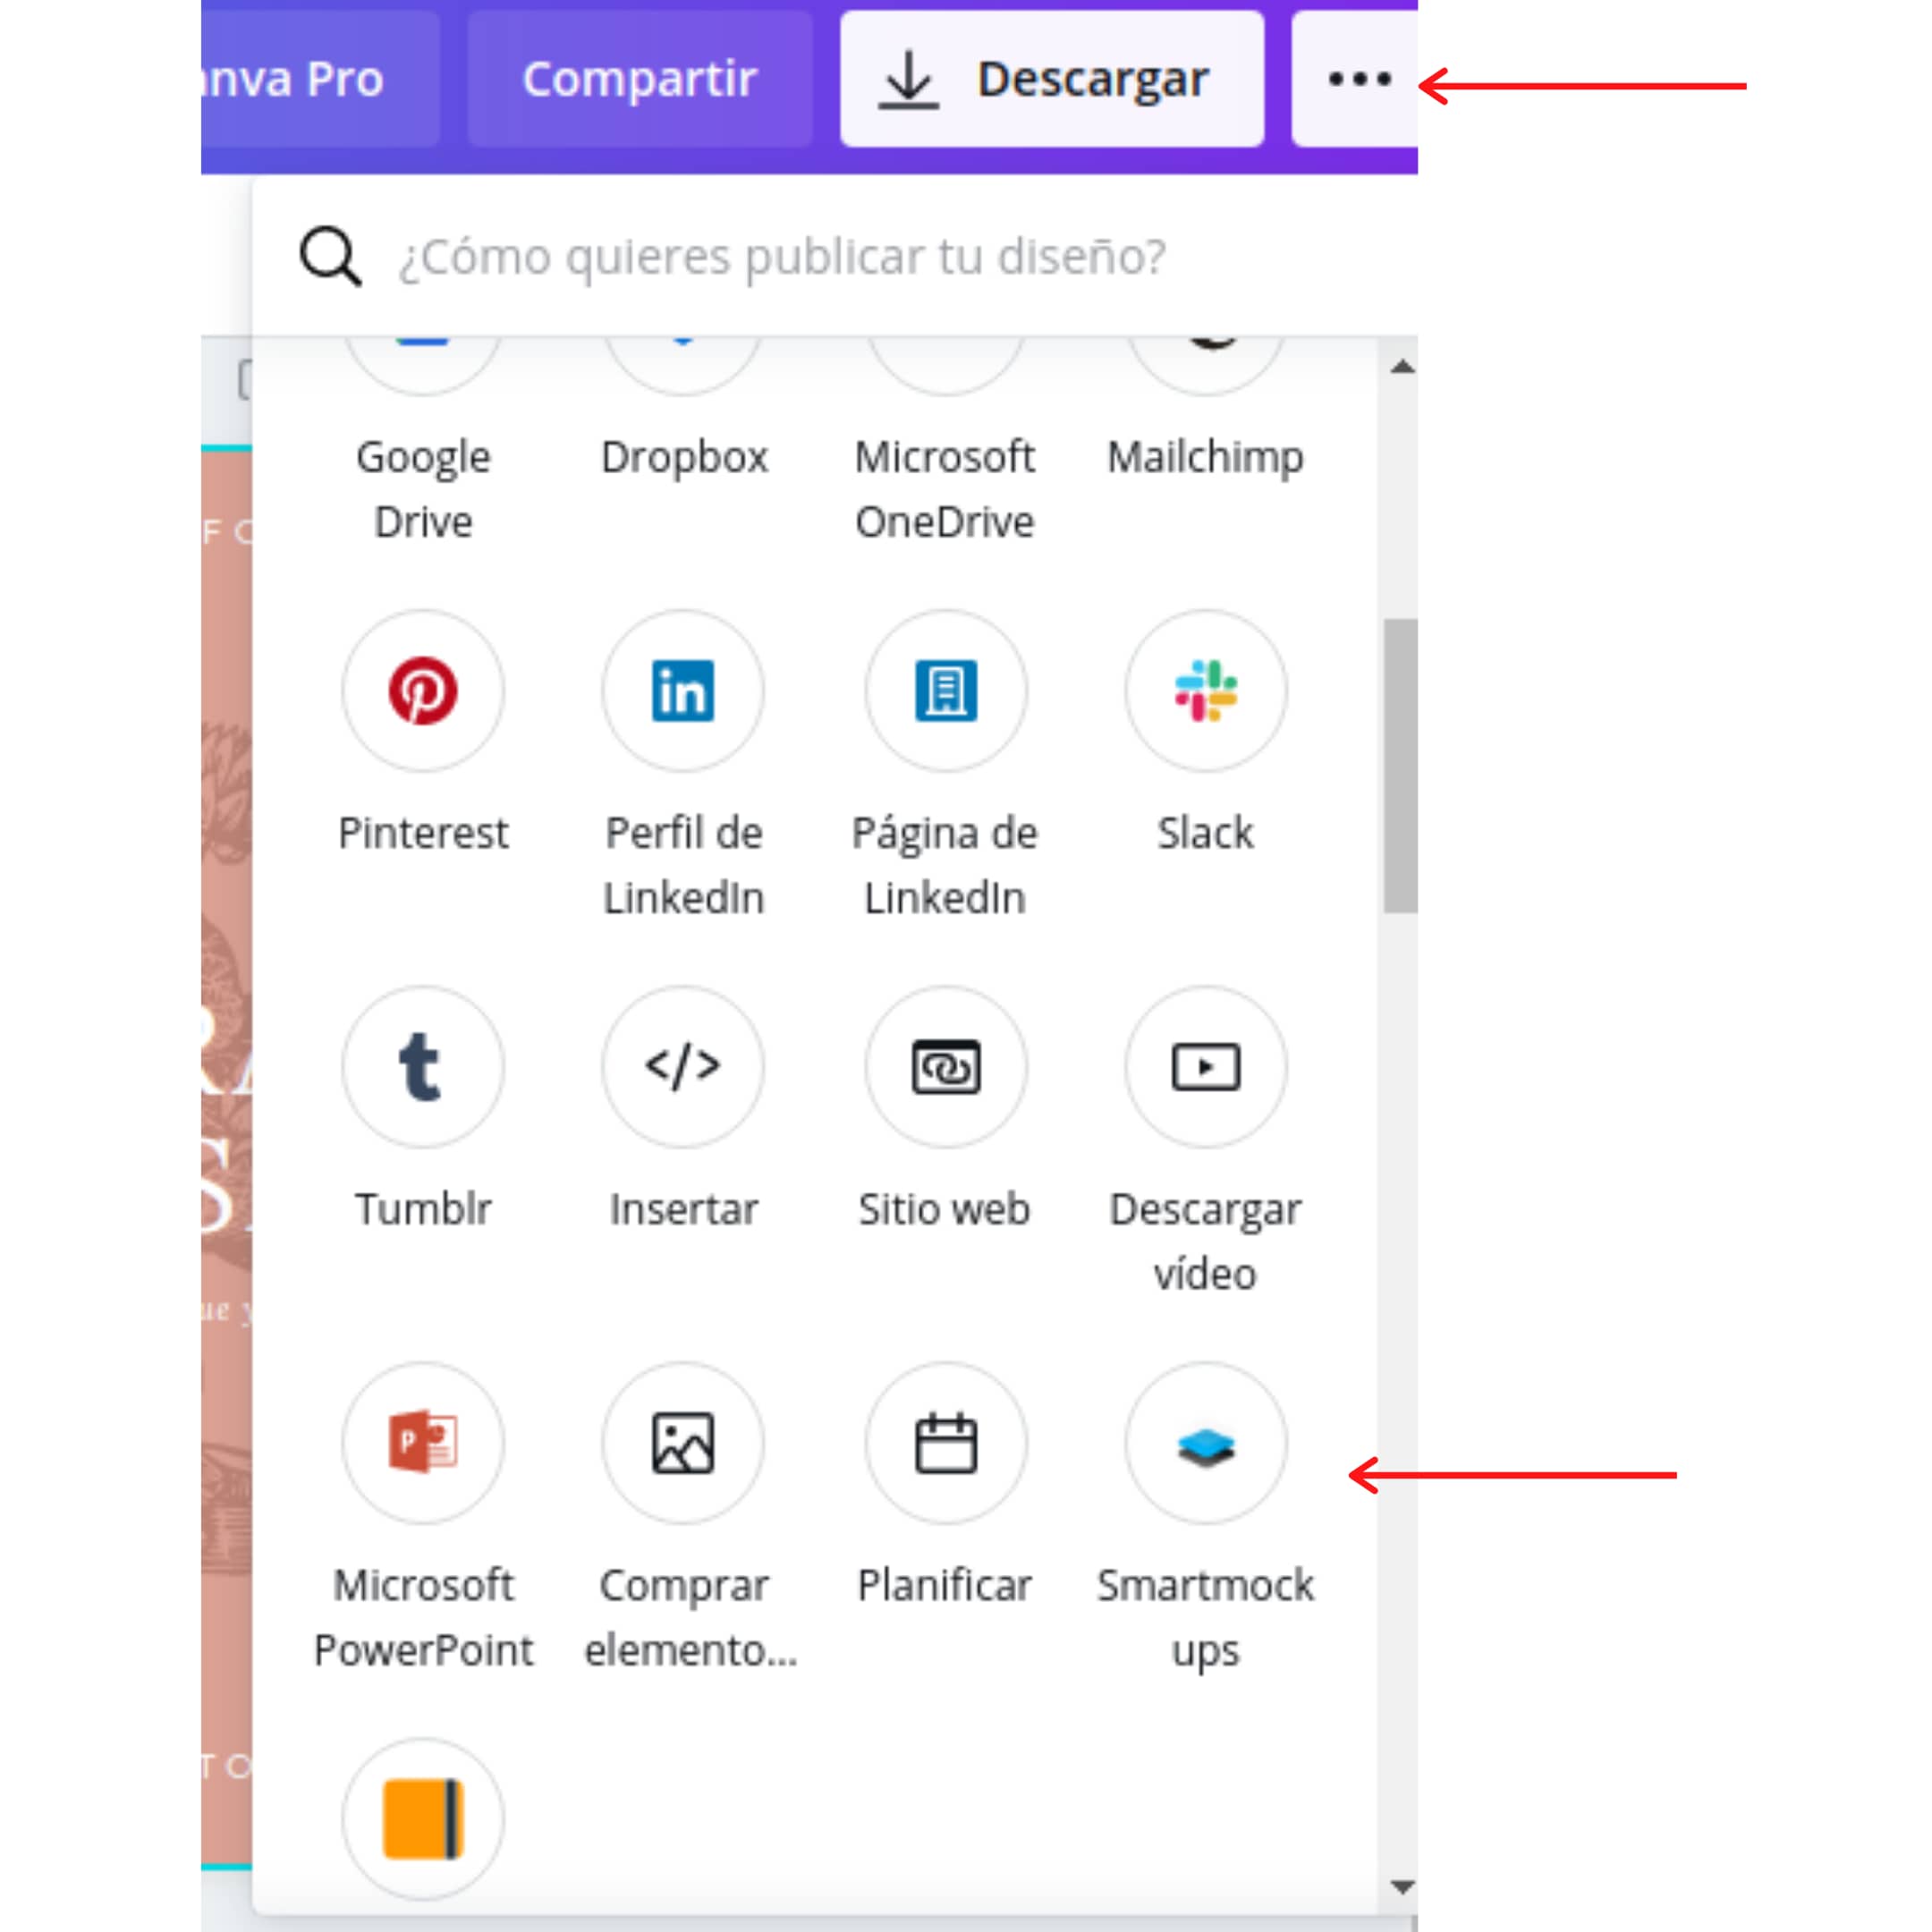1932x1932 pixels.
Task: Select the Perfil de LinkedIn icon
Action: click(683, 691)
